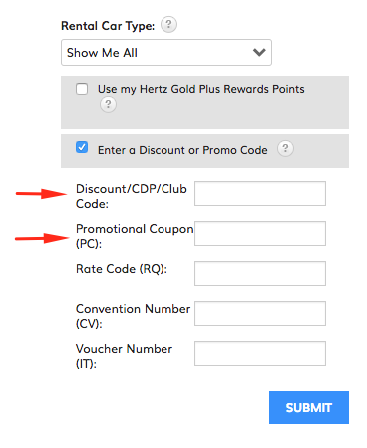Select the Convention Number (CV) field
Screen dimensions: 367x448
click(260, 313)
